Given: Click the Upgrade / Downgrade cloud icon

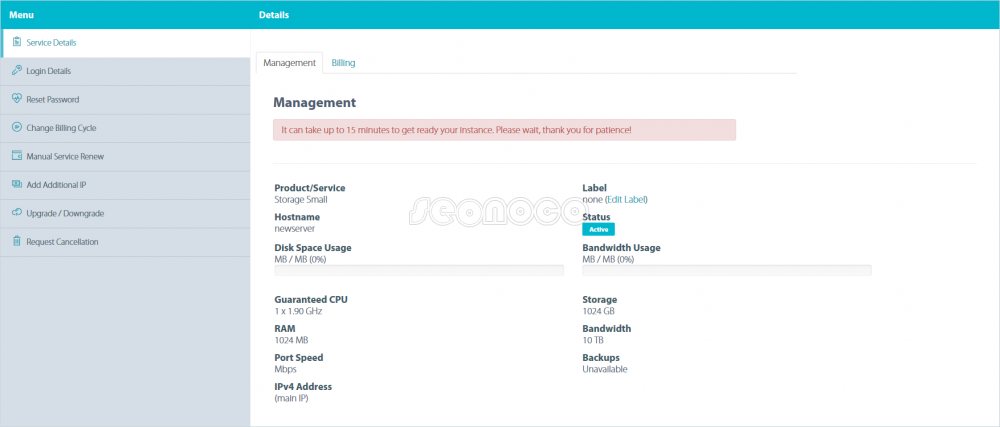Looking at the screenshot, I should point(17,213).
